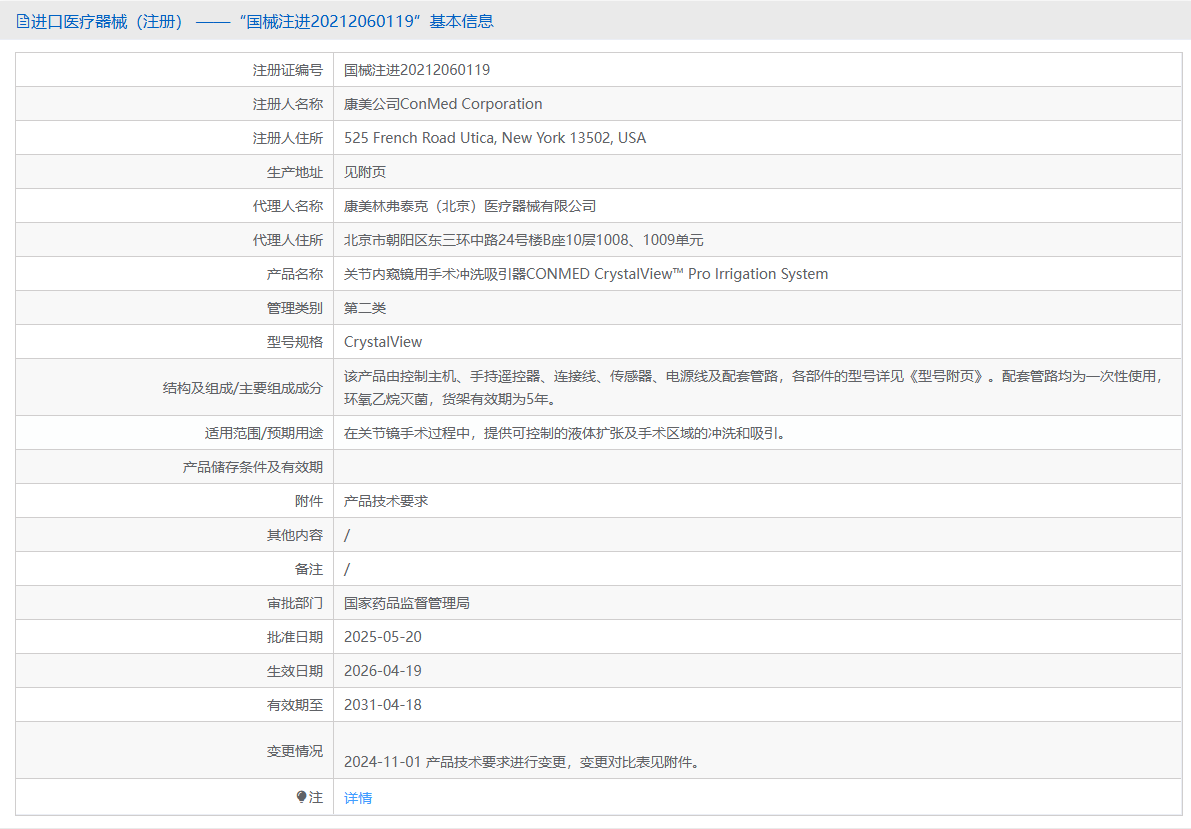The image size is (1191, 829).
Task: Click the 备注 label
Action: (x=309, y=569)
